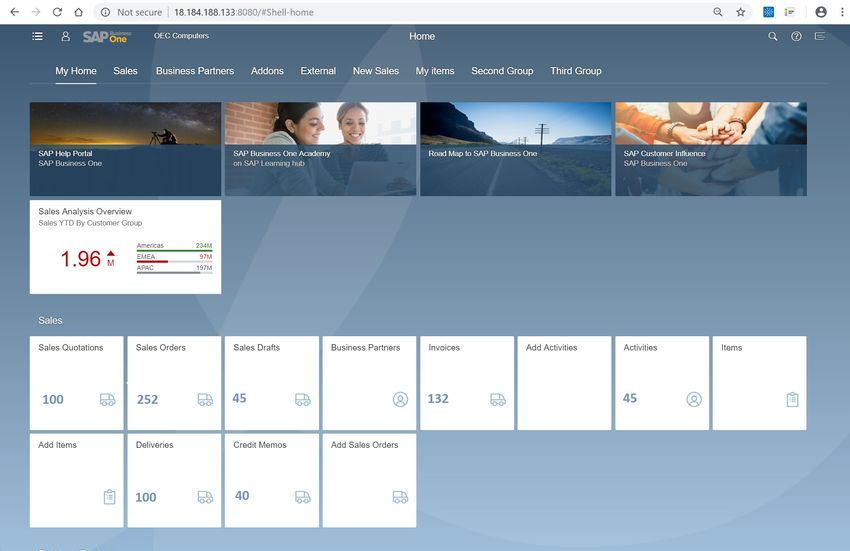Open browser account avatar icon
This screenshot has height=551, width=850.
821,12
